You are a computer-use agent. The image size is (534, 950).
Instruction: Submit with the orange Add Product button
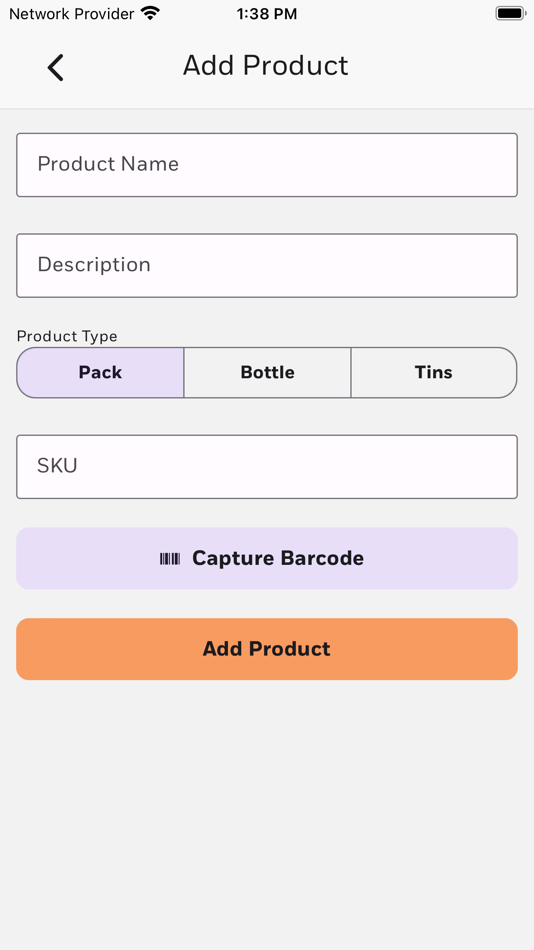point(267,649)
